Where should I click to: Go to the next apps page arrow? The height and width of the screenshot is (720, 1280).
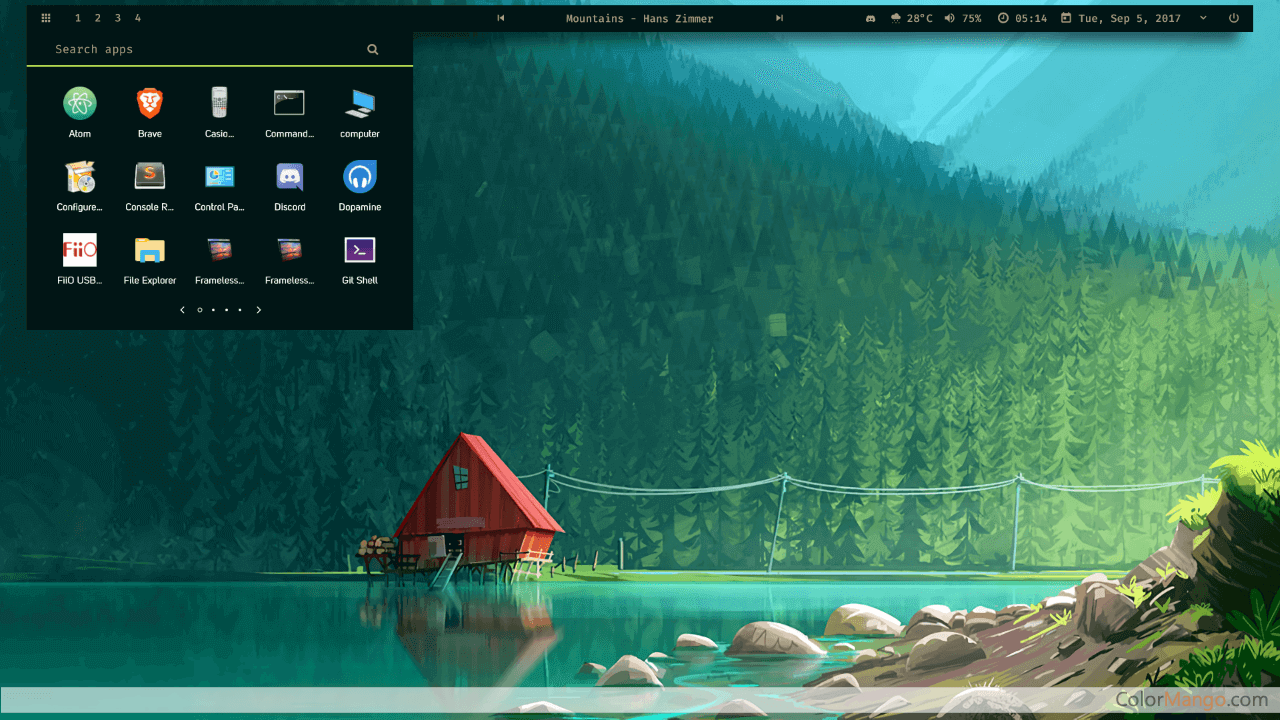pyautogui.click(x=259, y=310)
